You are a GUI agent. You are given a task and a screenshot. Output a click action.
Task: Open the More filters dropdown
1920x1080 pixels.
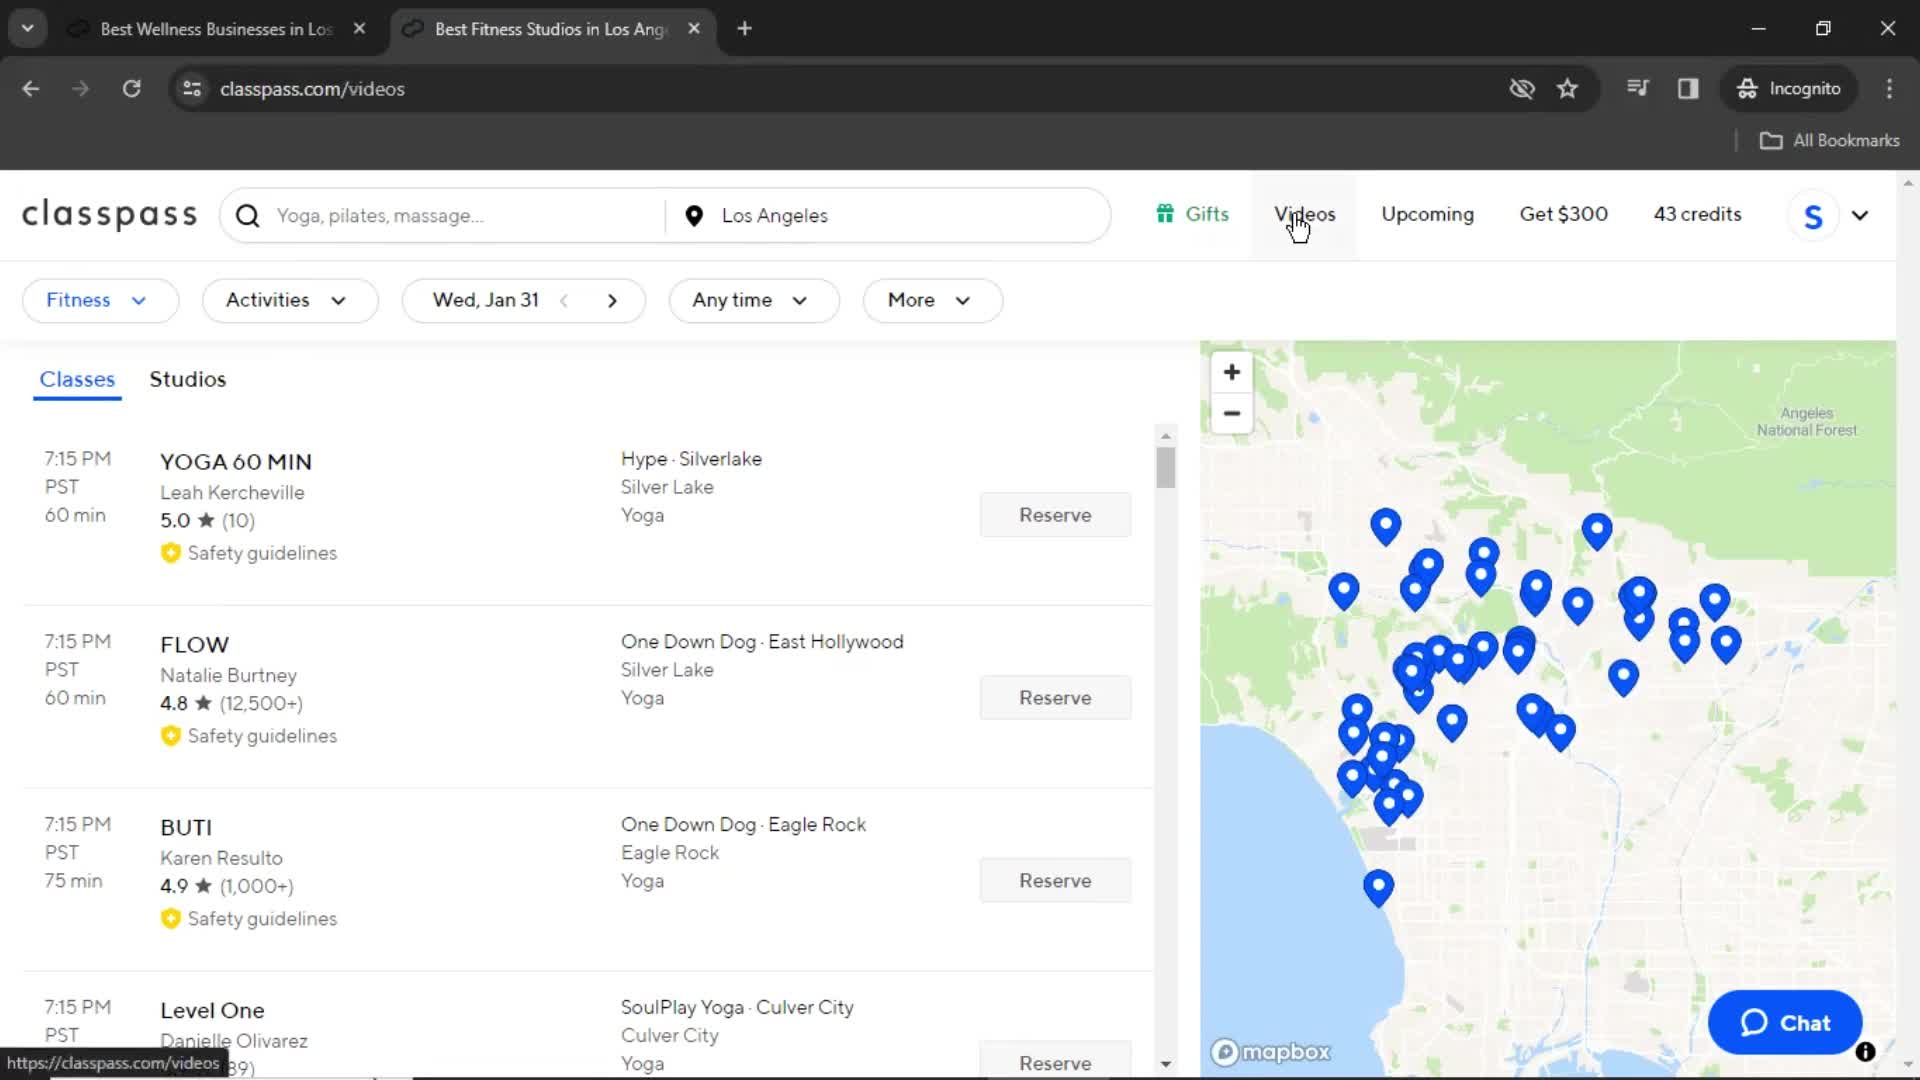click(932, 301)
